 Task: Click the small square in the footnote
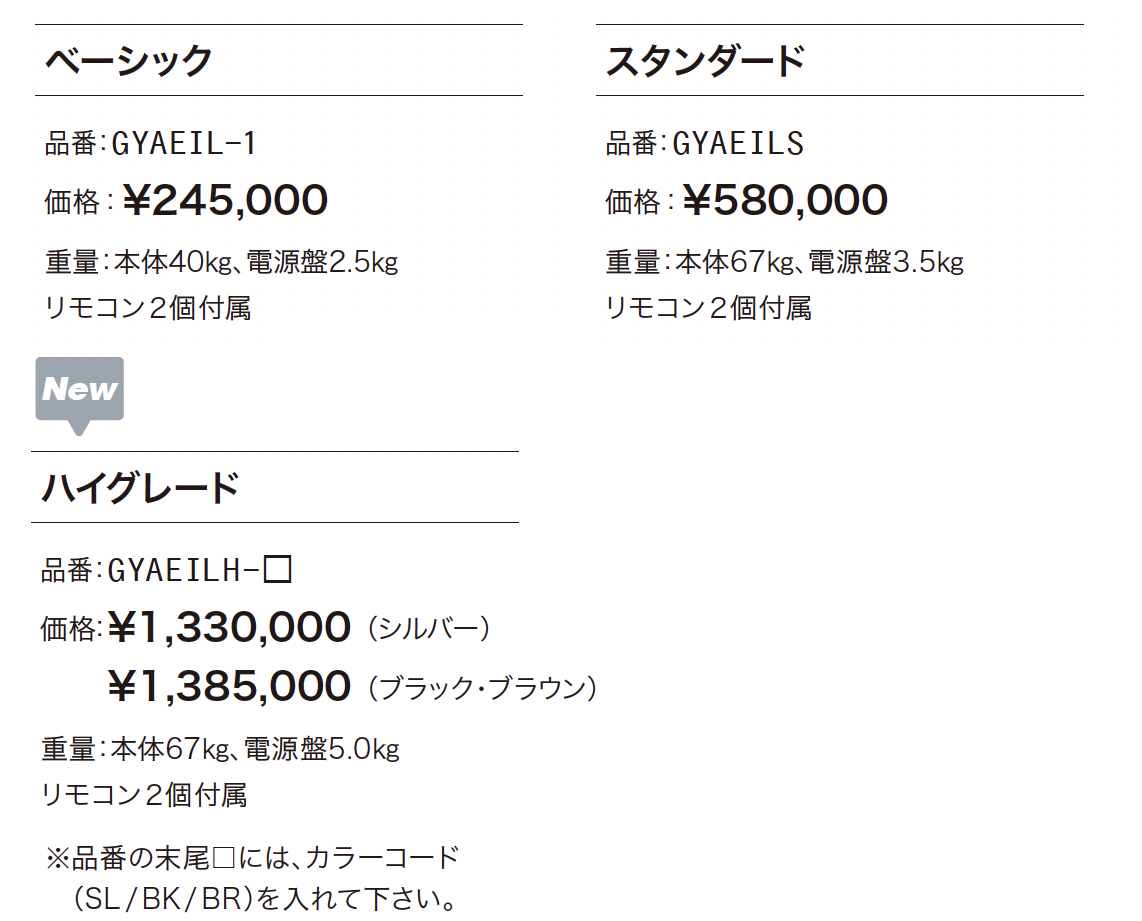(223, 858)
